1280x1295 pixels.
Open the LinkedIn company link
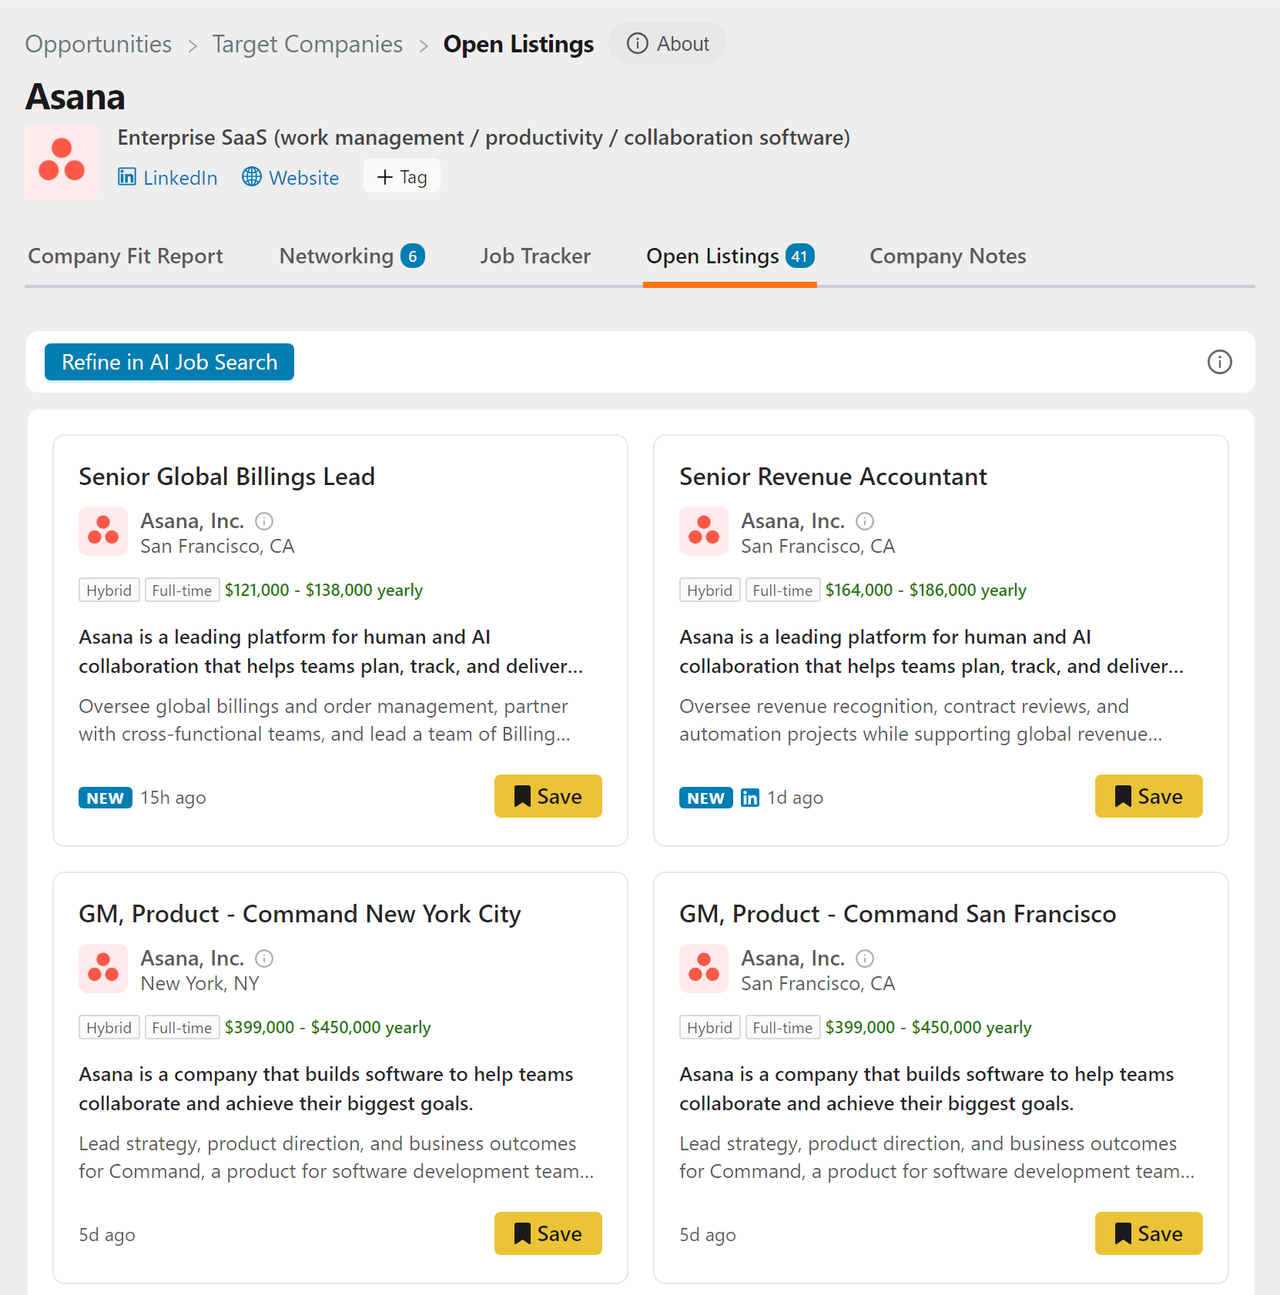[168, 178]
